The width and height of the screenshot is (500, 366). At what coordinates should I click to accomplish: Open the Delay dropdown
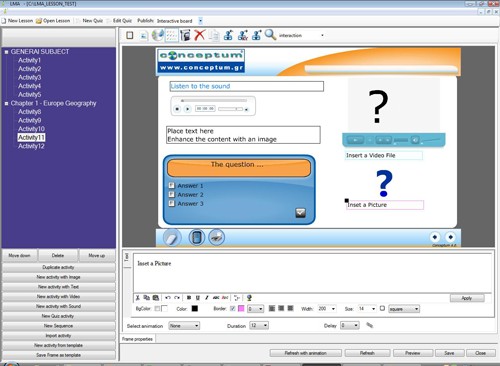click(350, 325)
